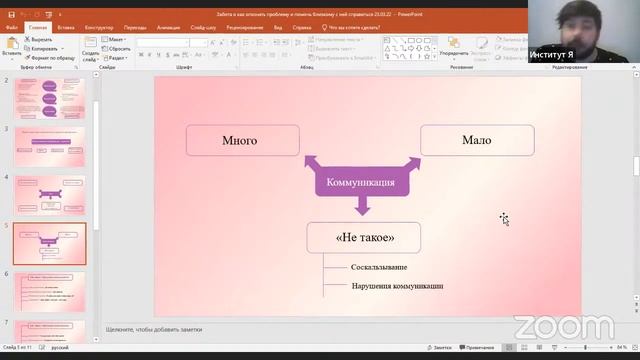Select the star shape in gallery

click(x=427, y=56)
